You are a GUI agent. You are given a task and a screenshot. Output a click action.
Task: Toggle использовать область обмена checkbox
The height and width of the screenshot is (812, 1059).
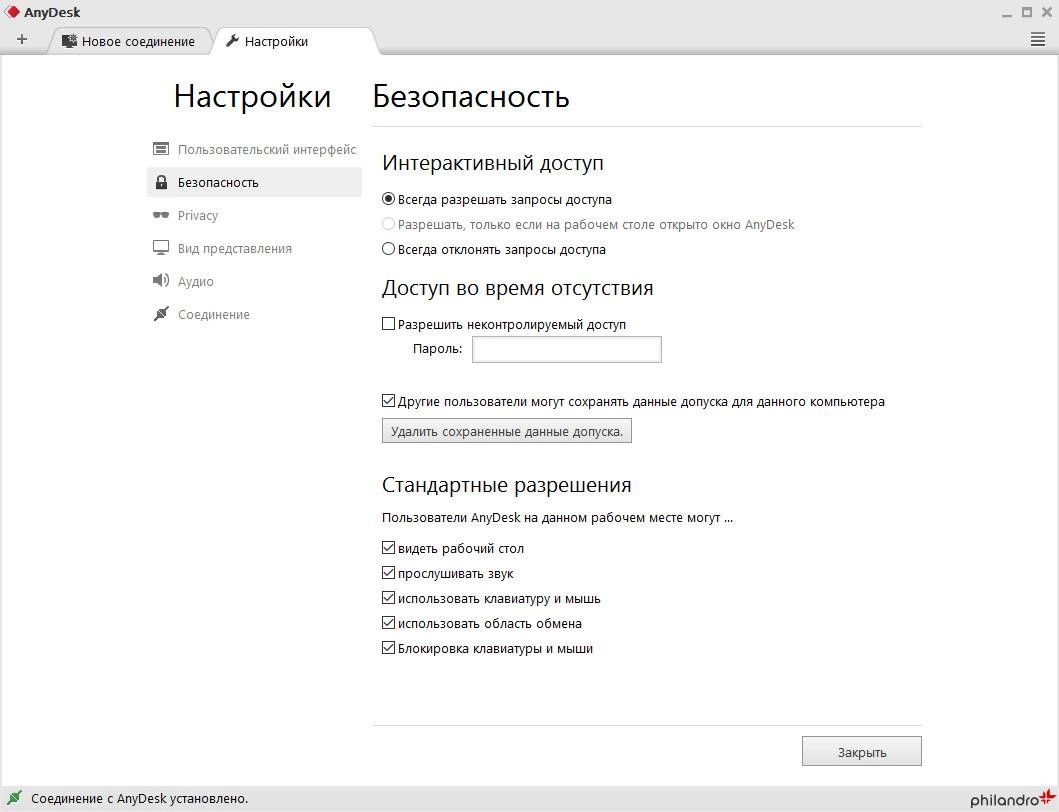tap(388, 623)
